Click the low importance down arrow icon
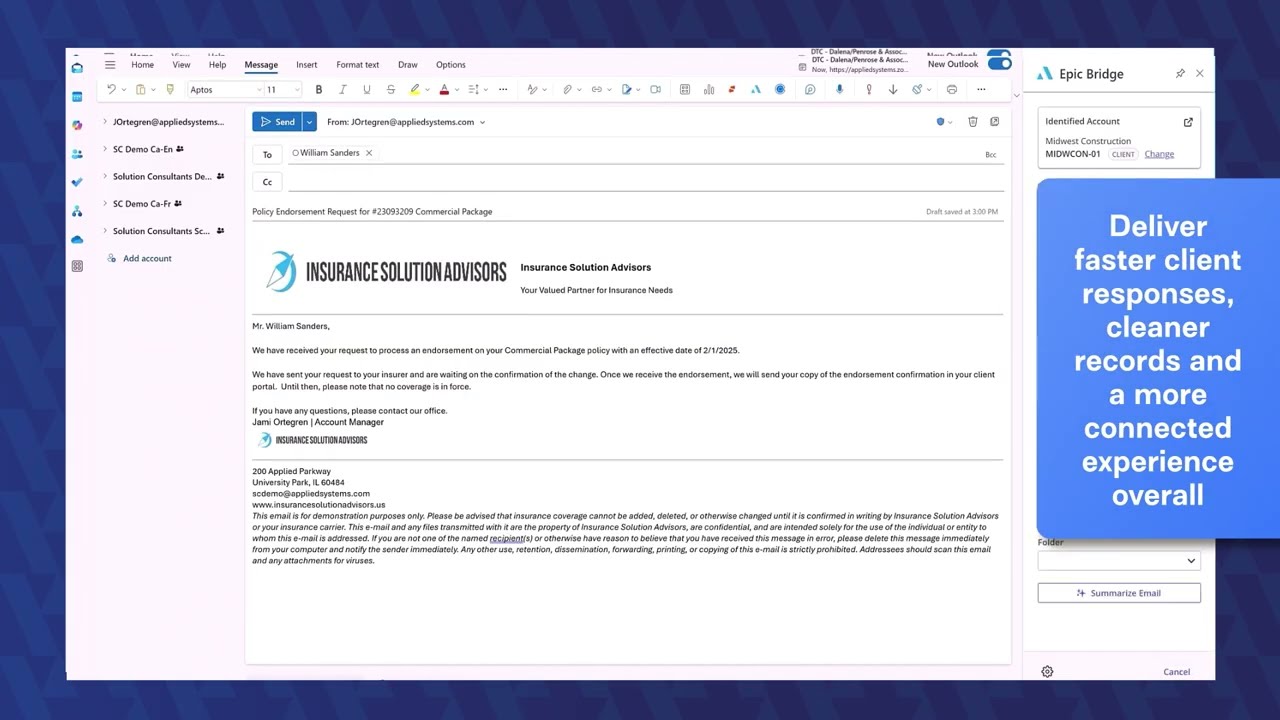 click(892, 90)
